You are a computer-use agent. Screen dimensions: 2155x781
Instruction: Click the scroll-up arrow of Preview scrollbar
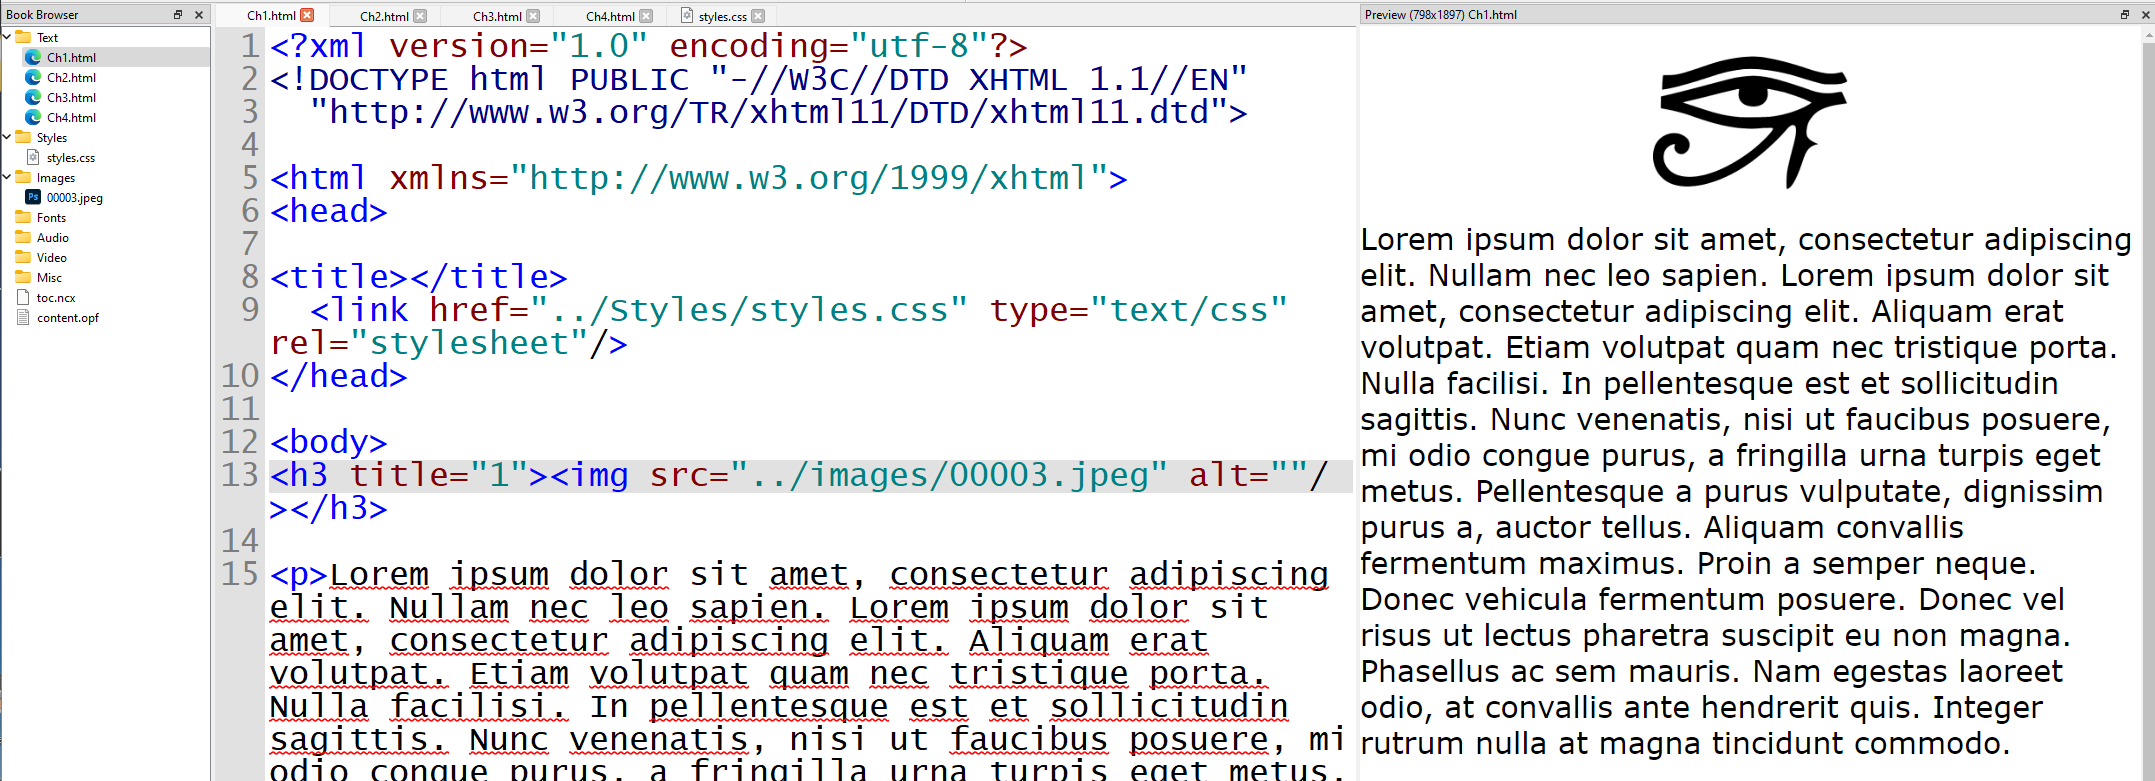(2148, 34)
